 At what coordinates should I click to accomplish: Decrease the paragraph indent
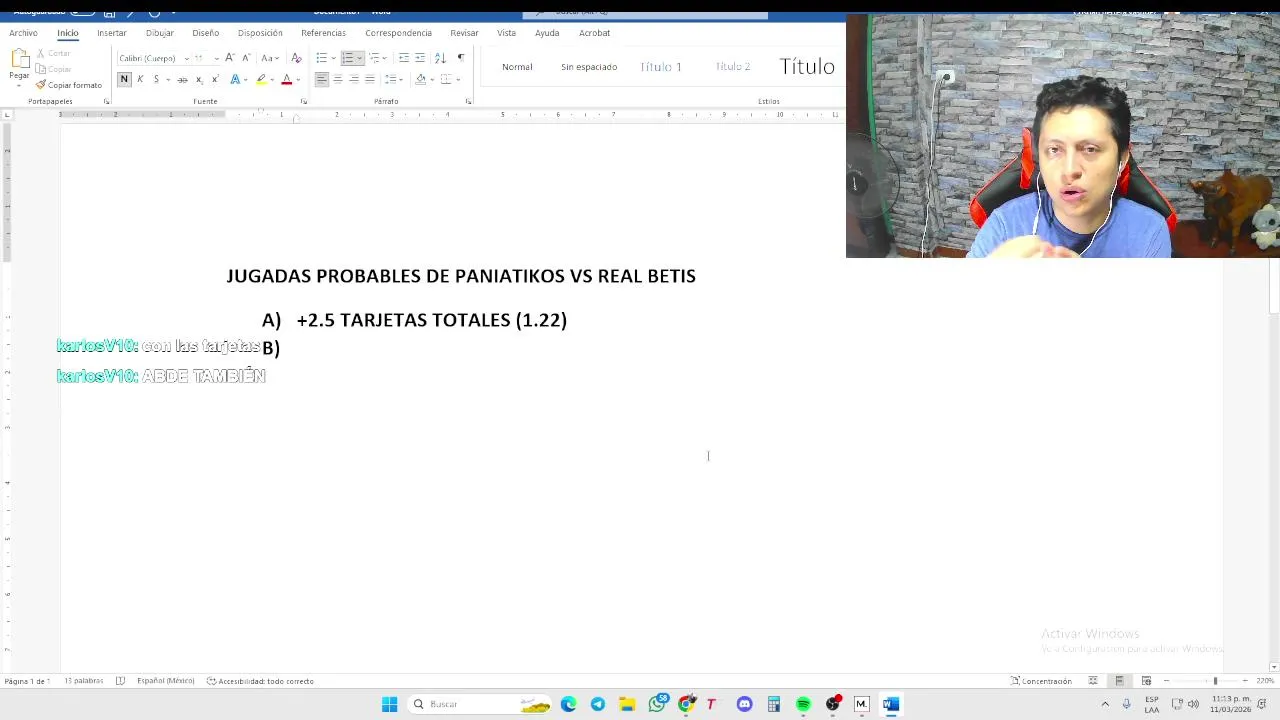404,58
